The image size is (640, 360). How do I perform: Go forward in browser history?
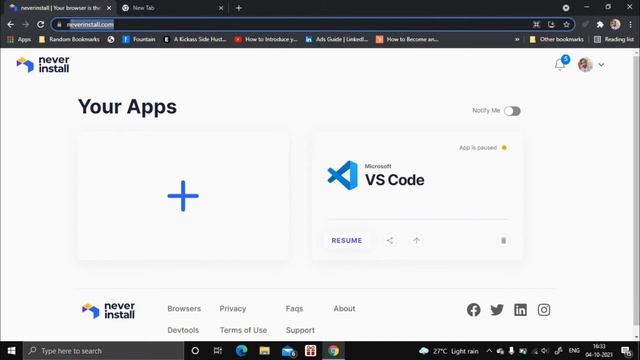[x=25, y=24]
